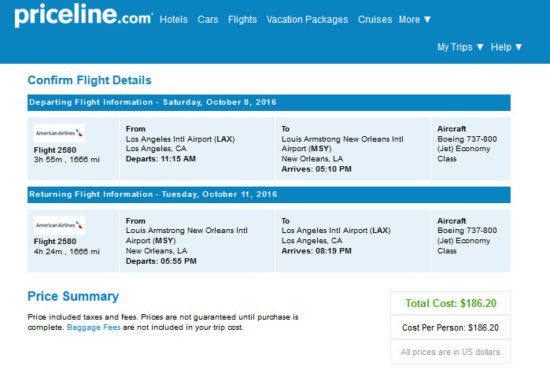This screenshot has height=381, width=550.
Task: Follow the Baggage Fees link
Action: tap(94, 327)
